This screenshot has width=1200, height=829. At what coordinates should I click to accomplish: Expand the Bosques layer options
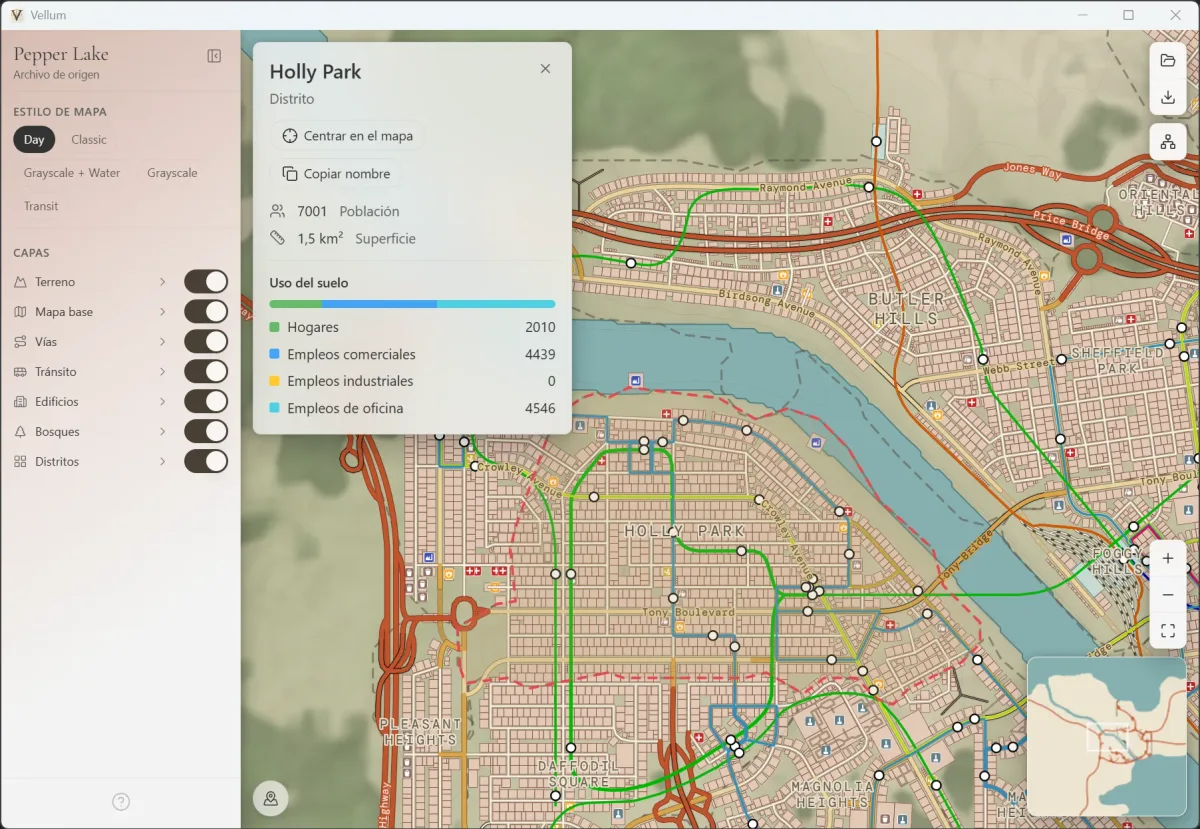coord(162,432)
